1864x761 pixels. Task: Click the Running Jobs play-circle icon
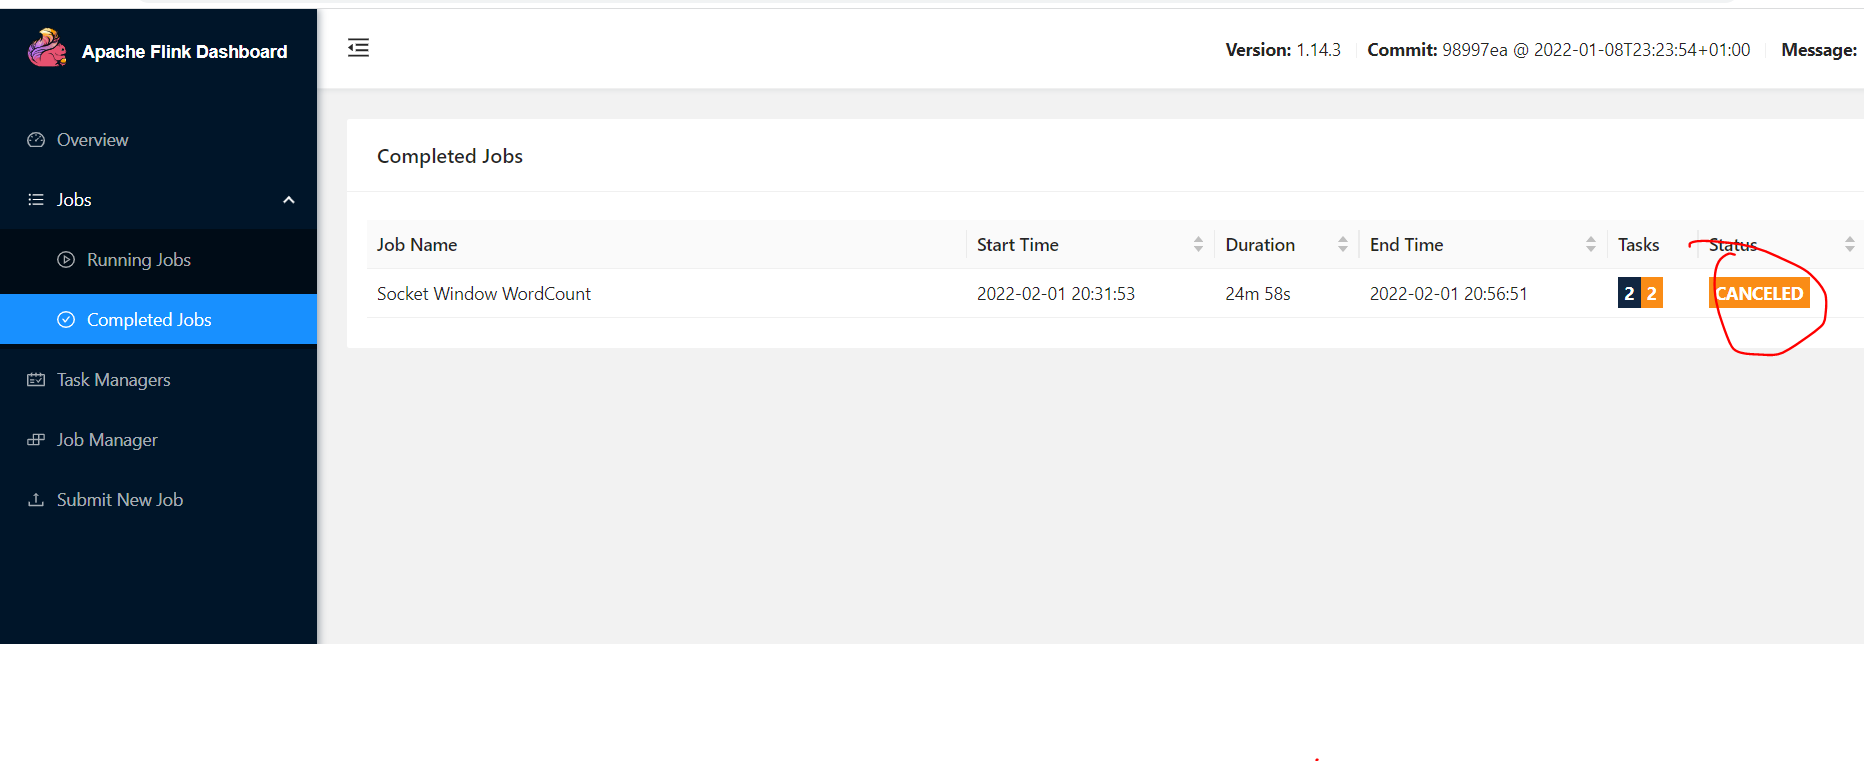tap(66, 260)
